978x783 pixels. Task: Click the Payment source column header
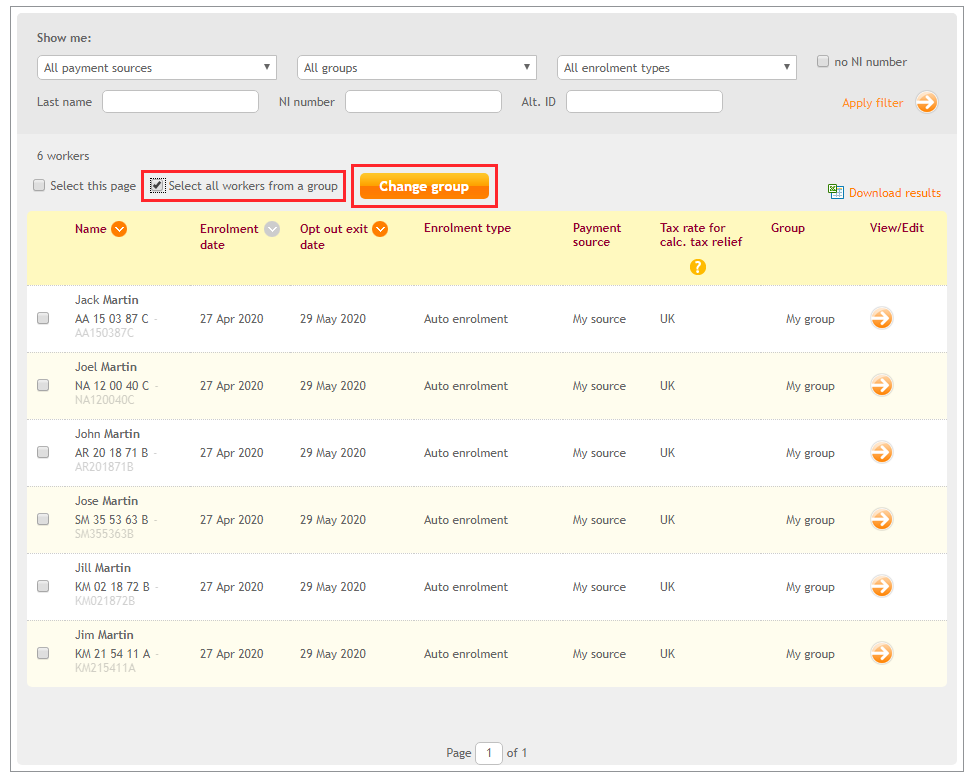597,235
